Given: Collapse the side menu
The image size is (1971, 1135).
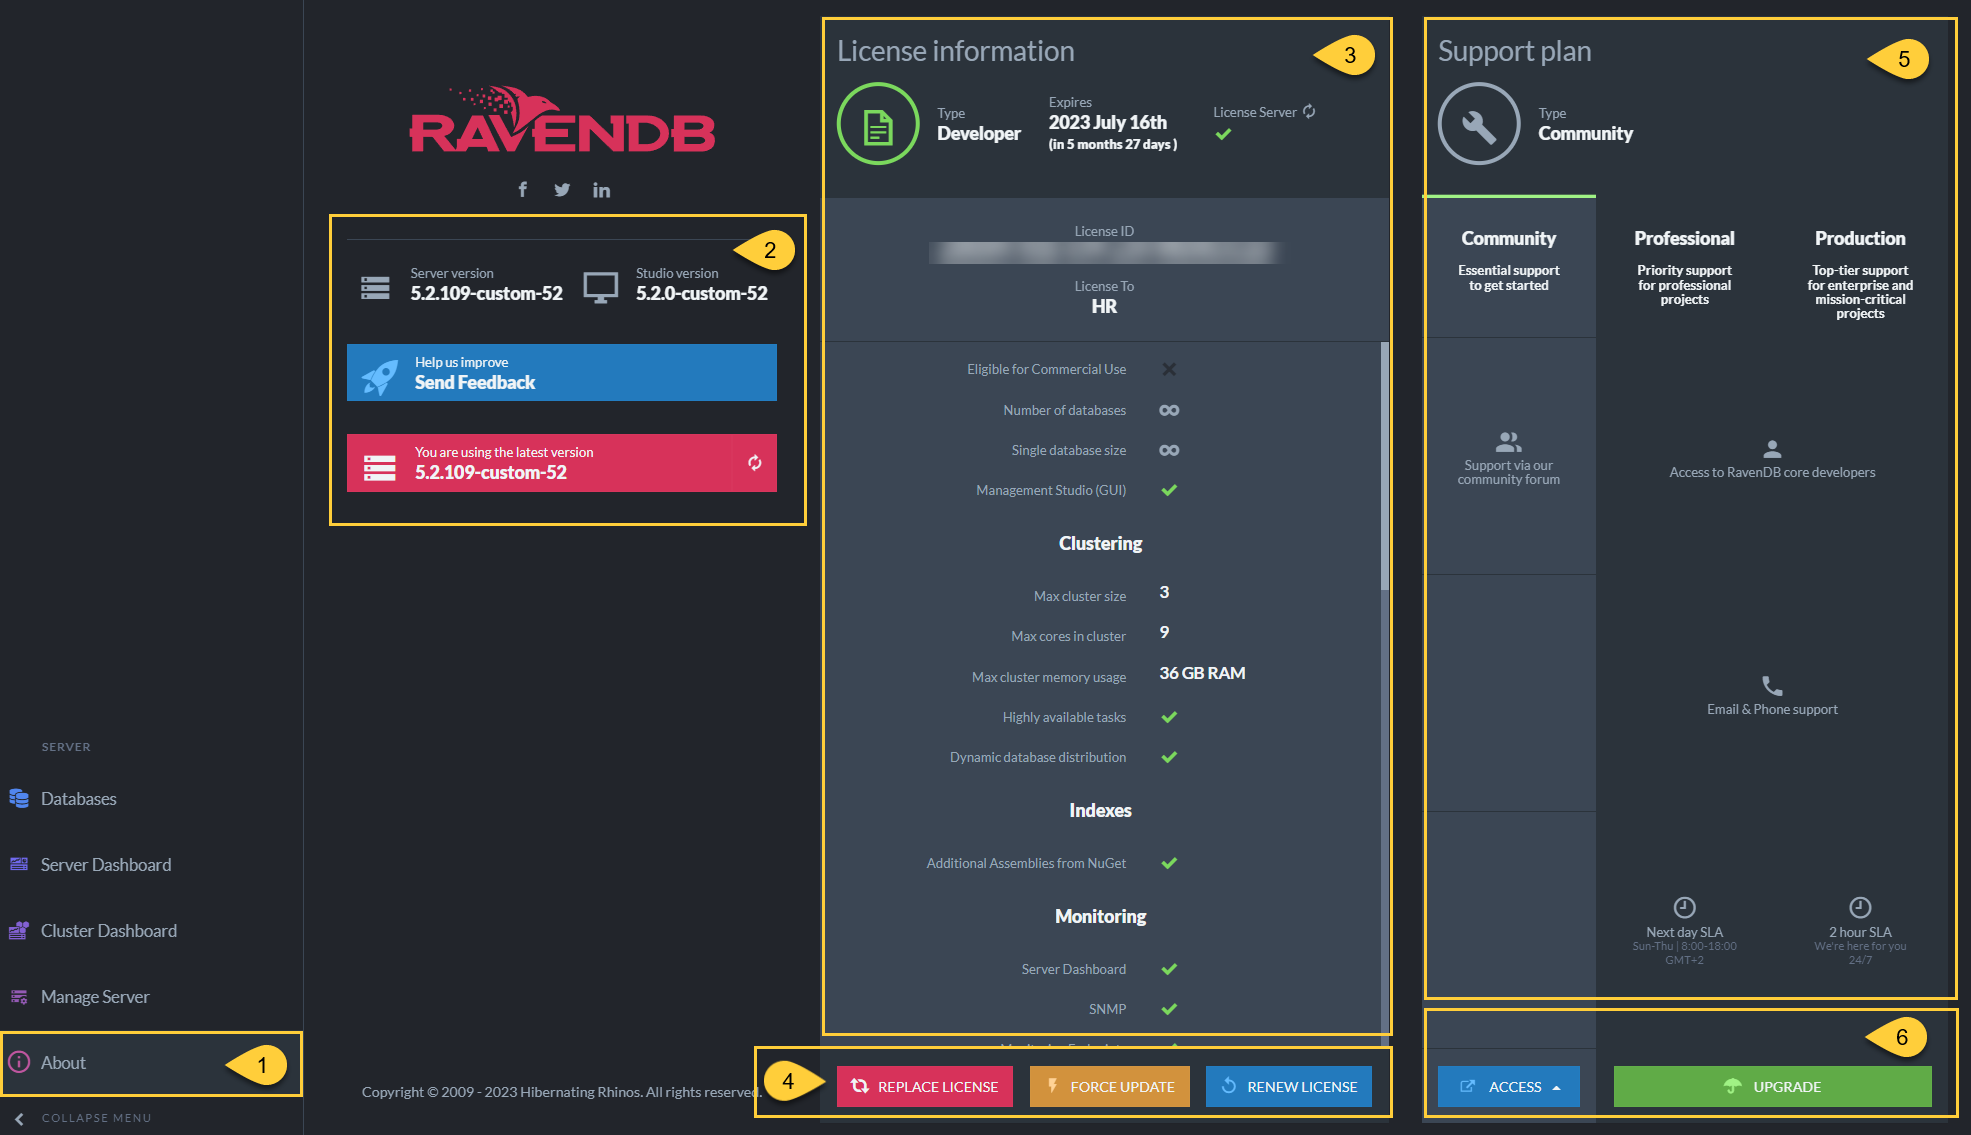Looking at the screenshot, I should pyautogui.click(x=82, y=1118).
